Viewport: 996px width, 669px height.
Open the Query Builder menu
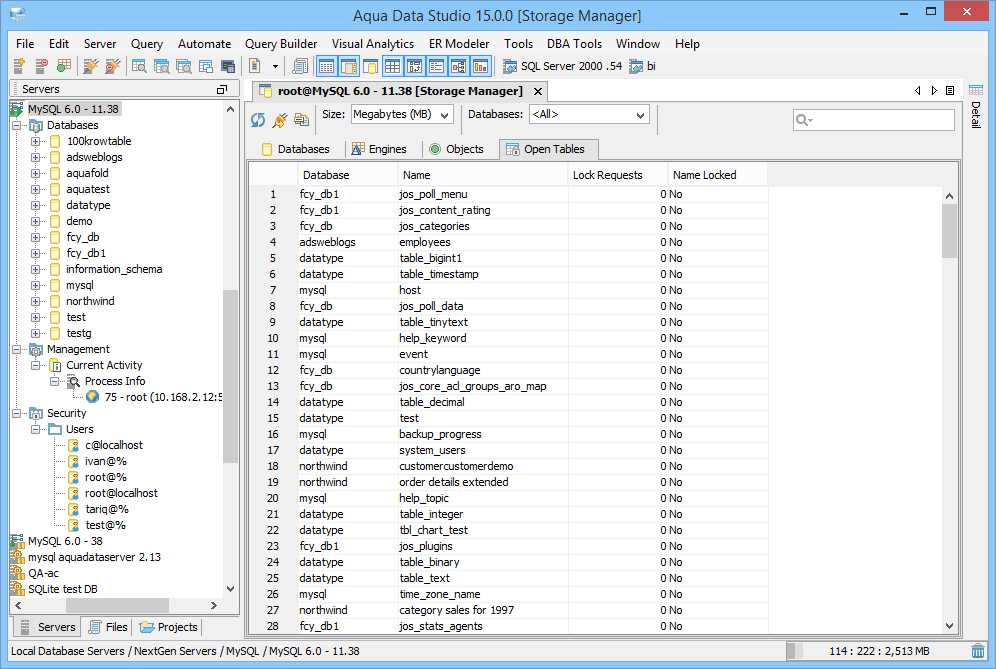coord(281,44)
